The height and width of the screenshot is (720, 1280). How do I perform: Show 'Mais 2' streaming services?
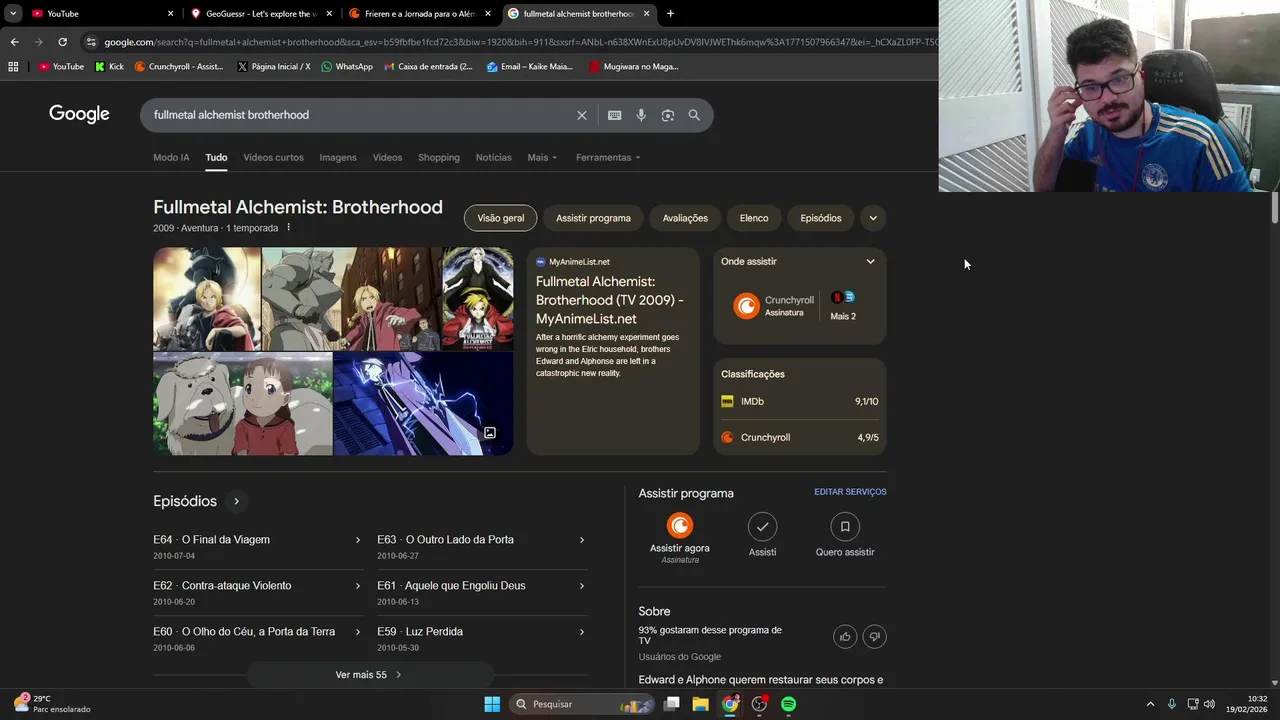[x=843, y=306]
